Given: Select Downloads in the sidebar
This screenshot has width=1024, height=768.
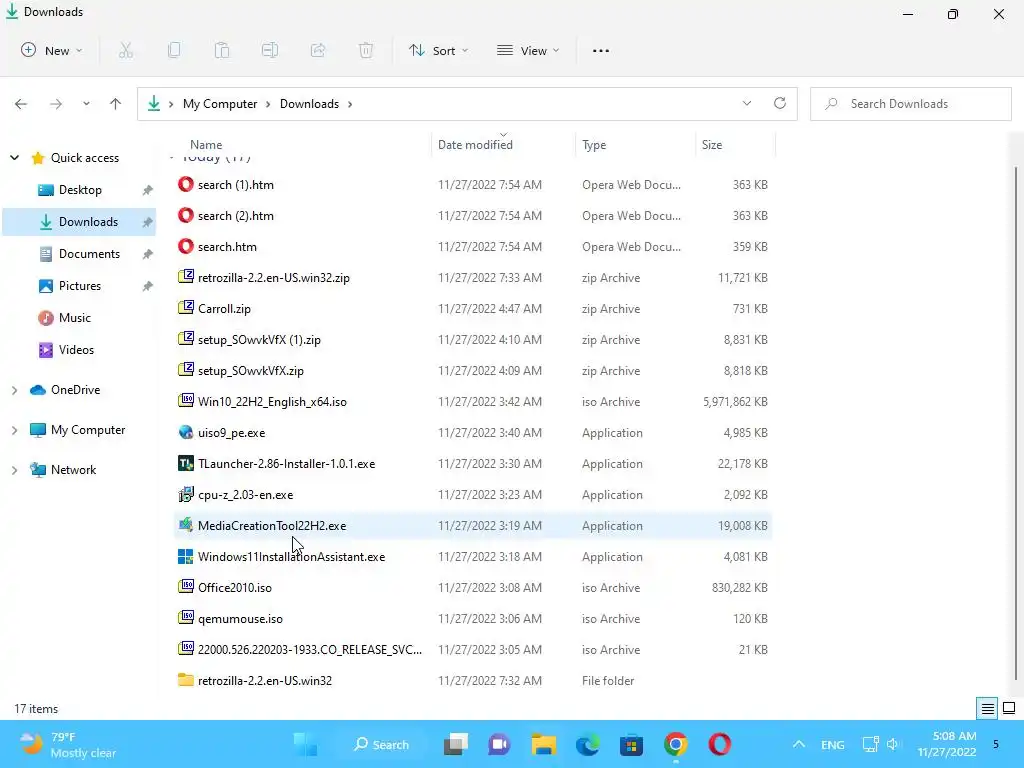Looking at the screenshot, I should [80, 222].
